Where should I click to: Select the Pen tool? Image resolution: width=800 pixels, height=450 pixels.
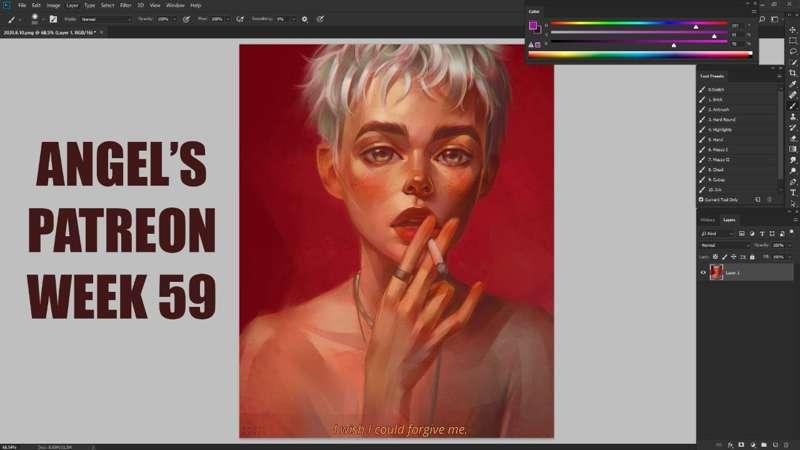792,182
